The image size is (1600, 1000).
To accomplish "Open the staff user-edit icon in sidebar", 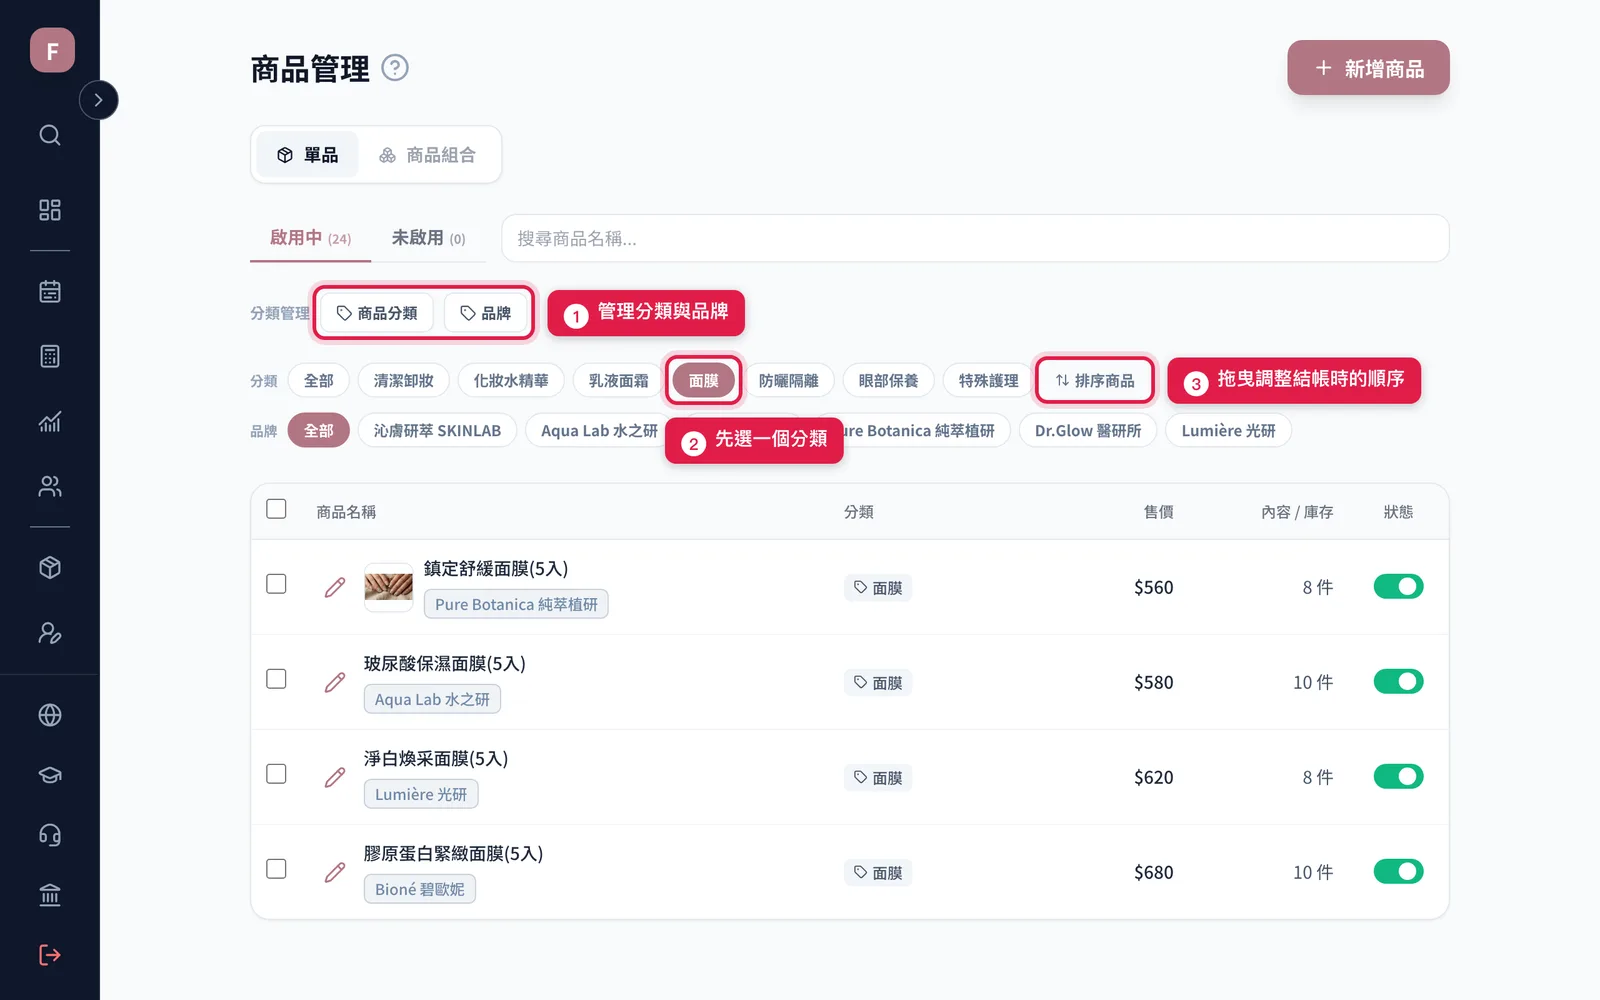I will pyautogui.click(x=50, y=633).
